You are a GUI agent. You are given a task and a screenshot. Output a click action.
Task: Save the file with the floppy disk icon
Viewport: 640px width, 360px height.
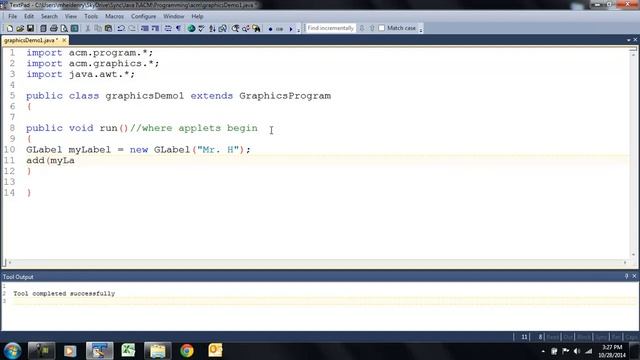[31, 29]
